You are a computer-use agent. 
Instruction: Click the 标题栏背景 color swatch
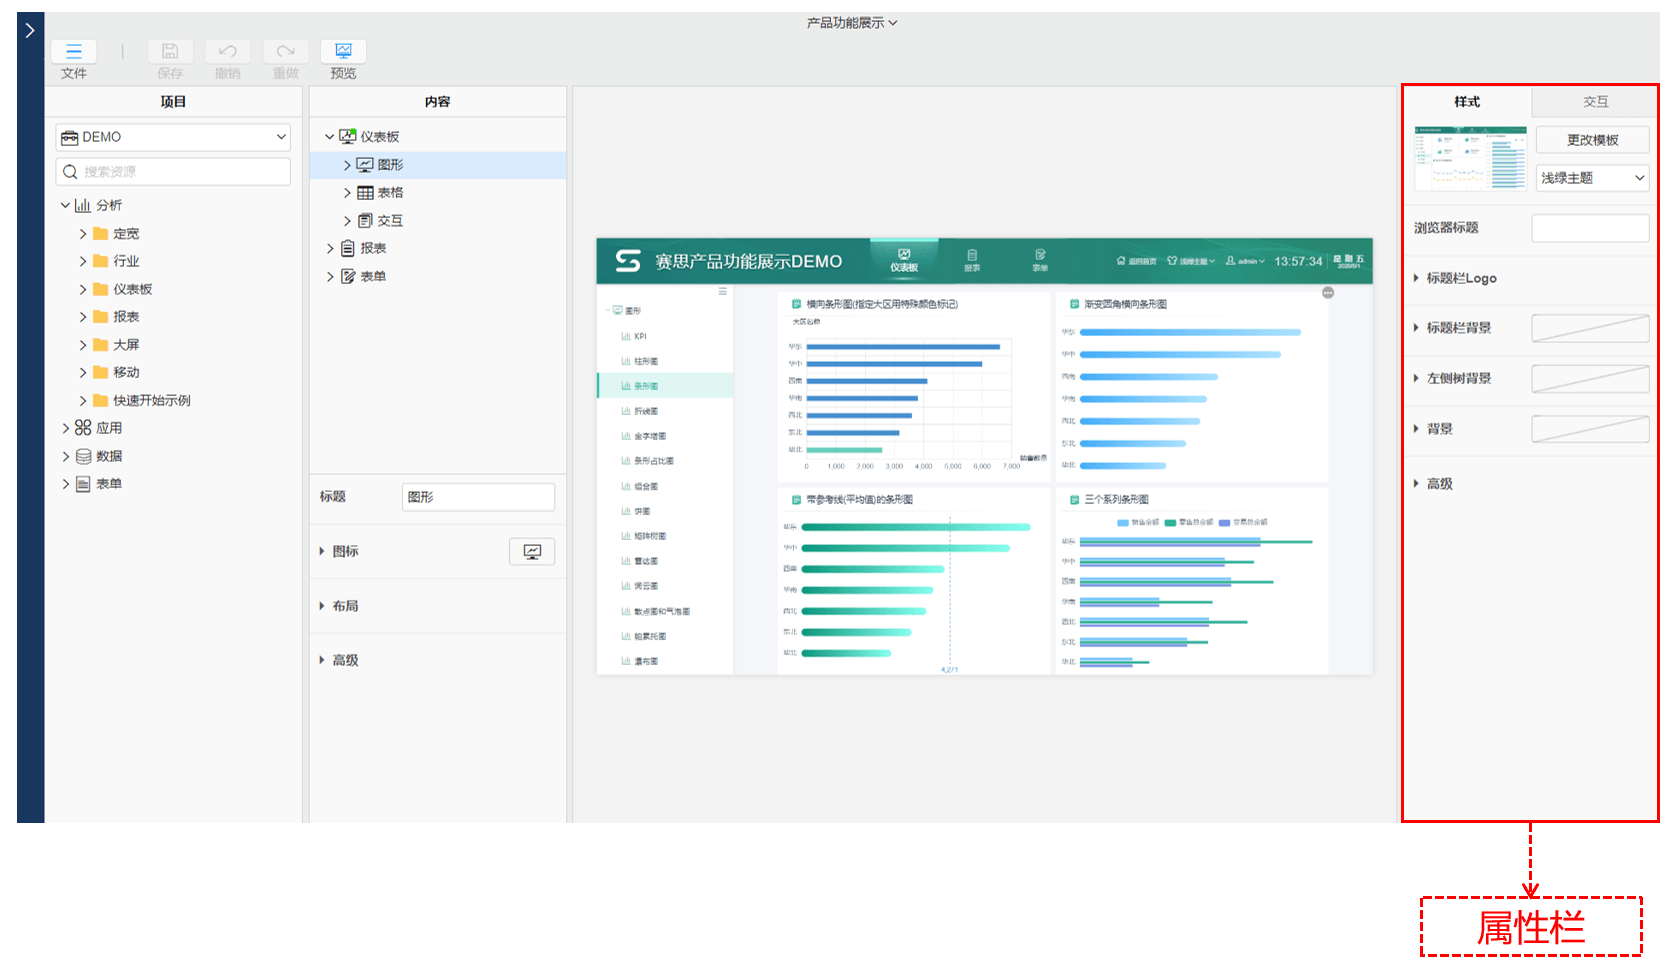point(1590,328)
